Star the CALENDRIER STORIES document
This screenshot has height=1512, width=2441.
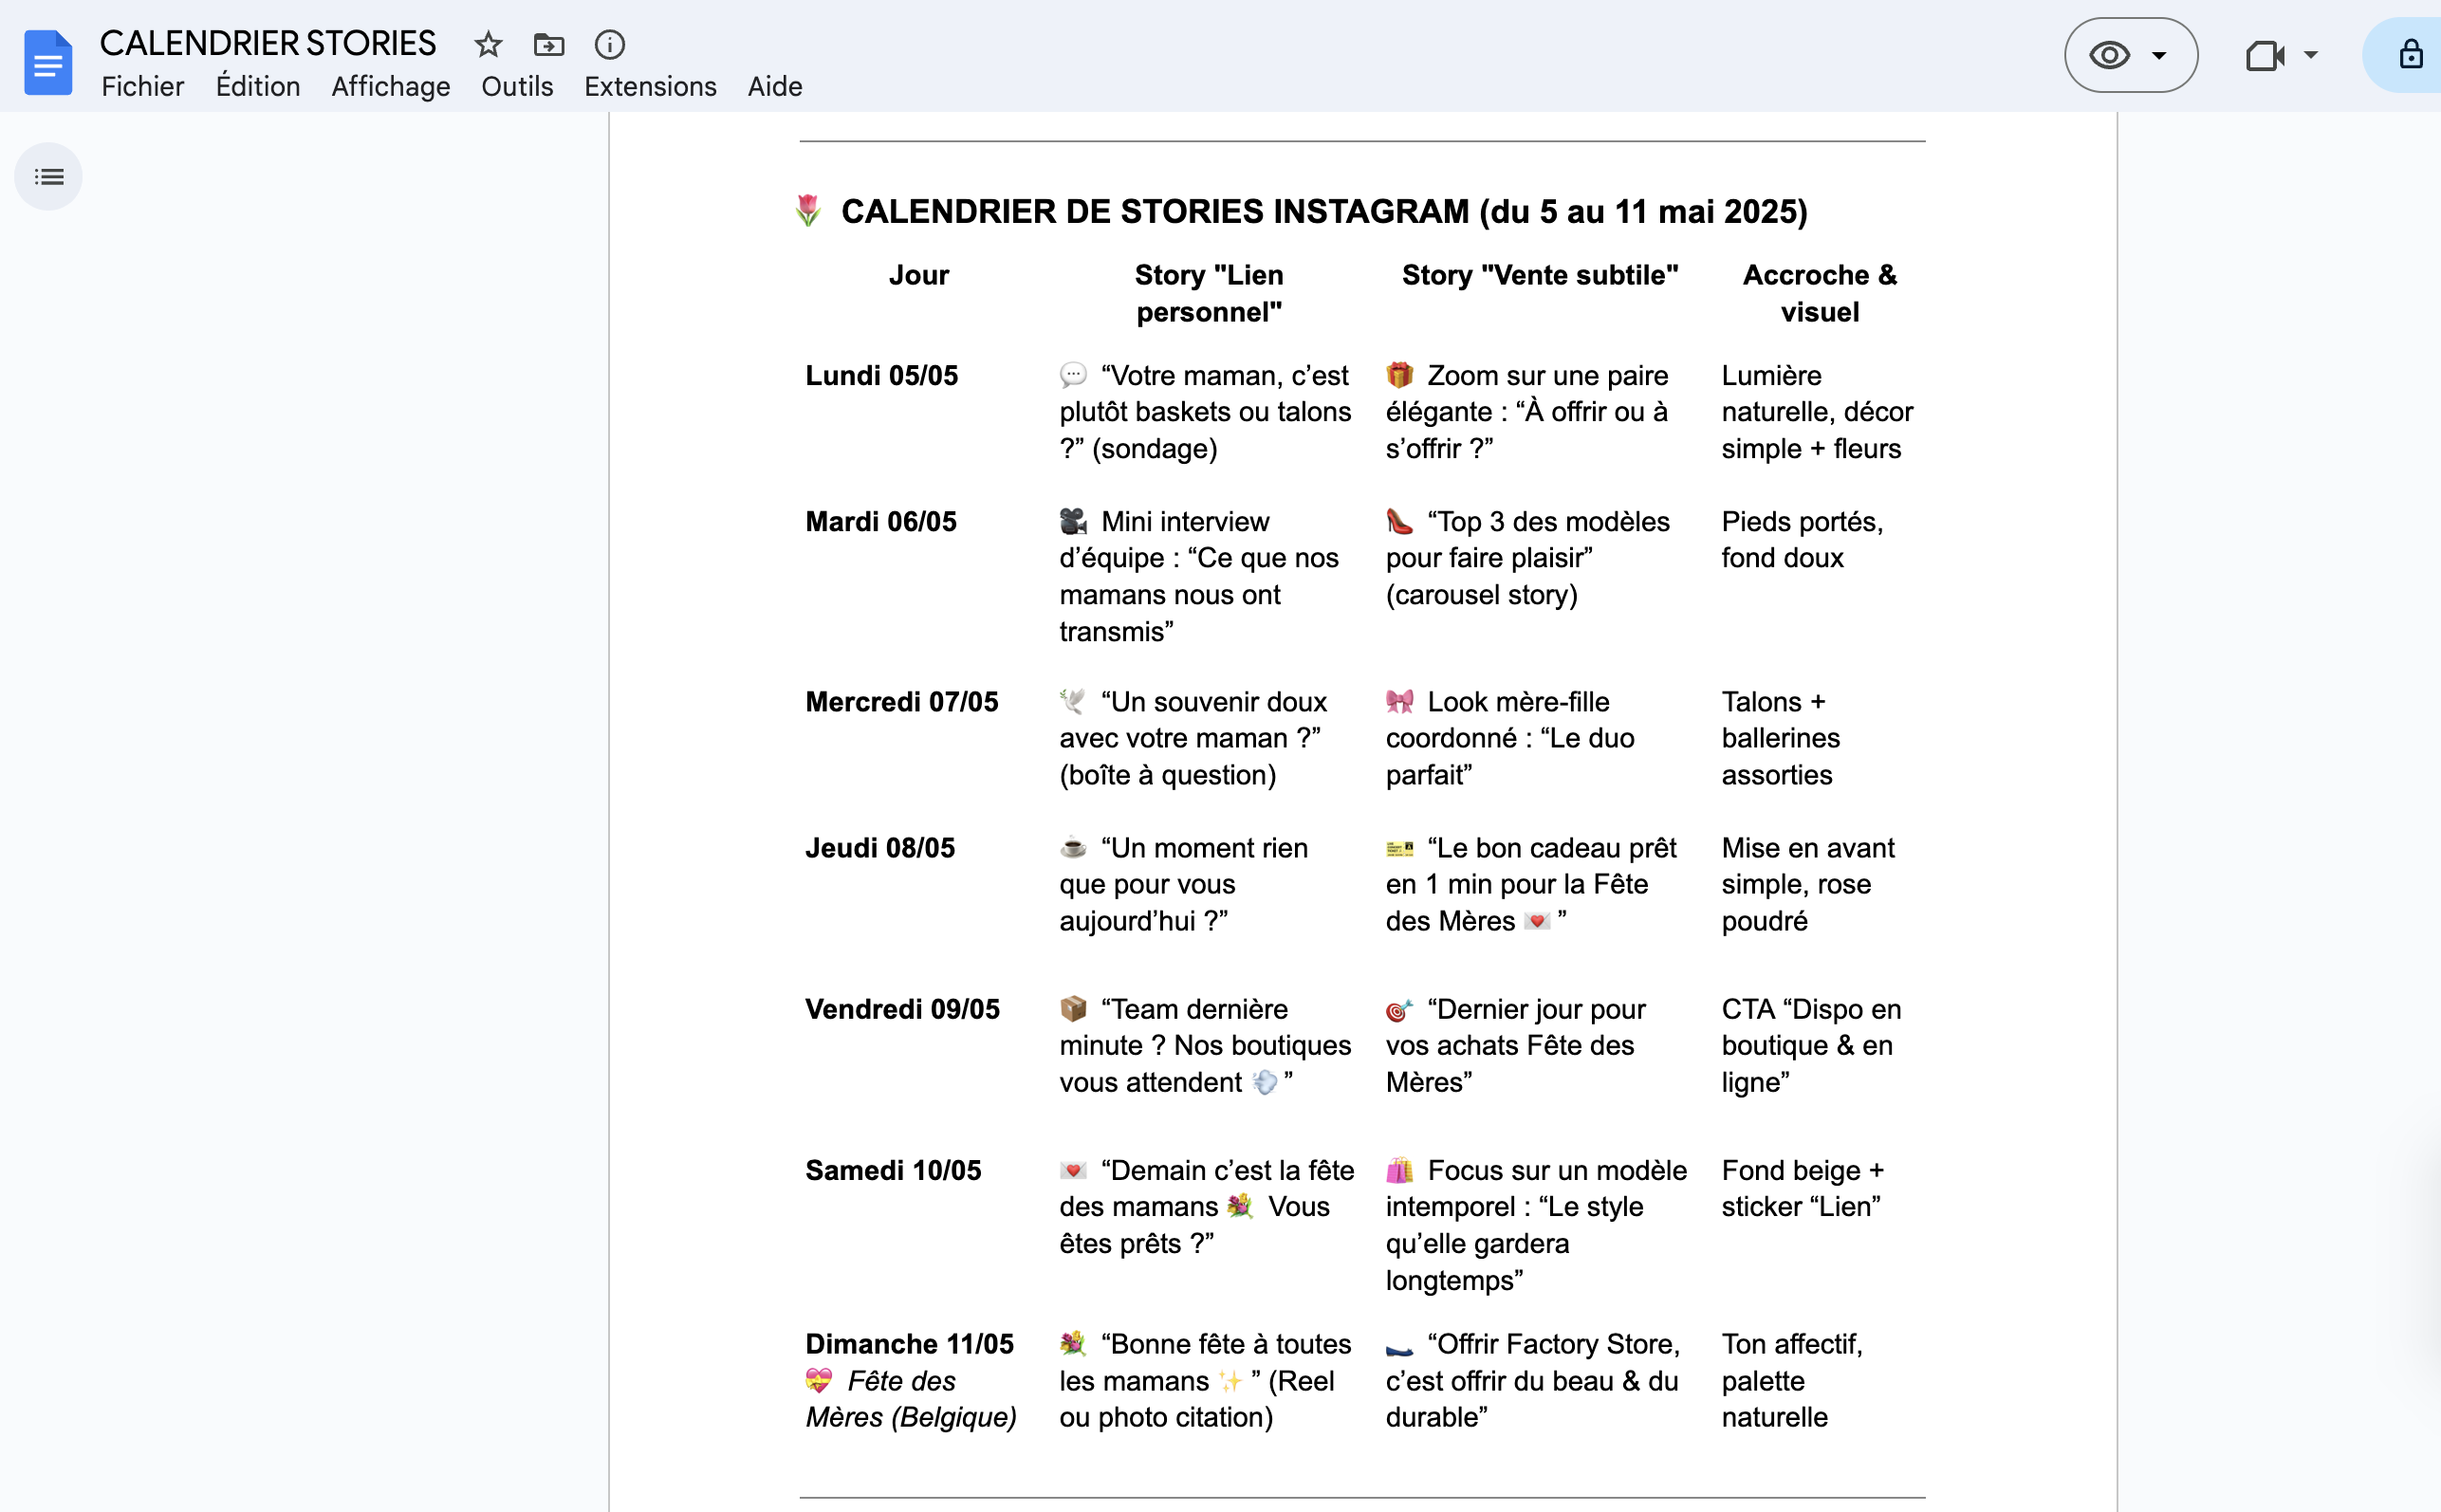point(488,45)
